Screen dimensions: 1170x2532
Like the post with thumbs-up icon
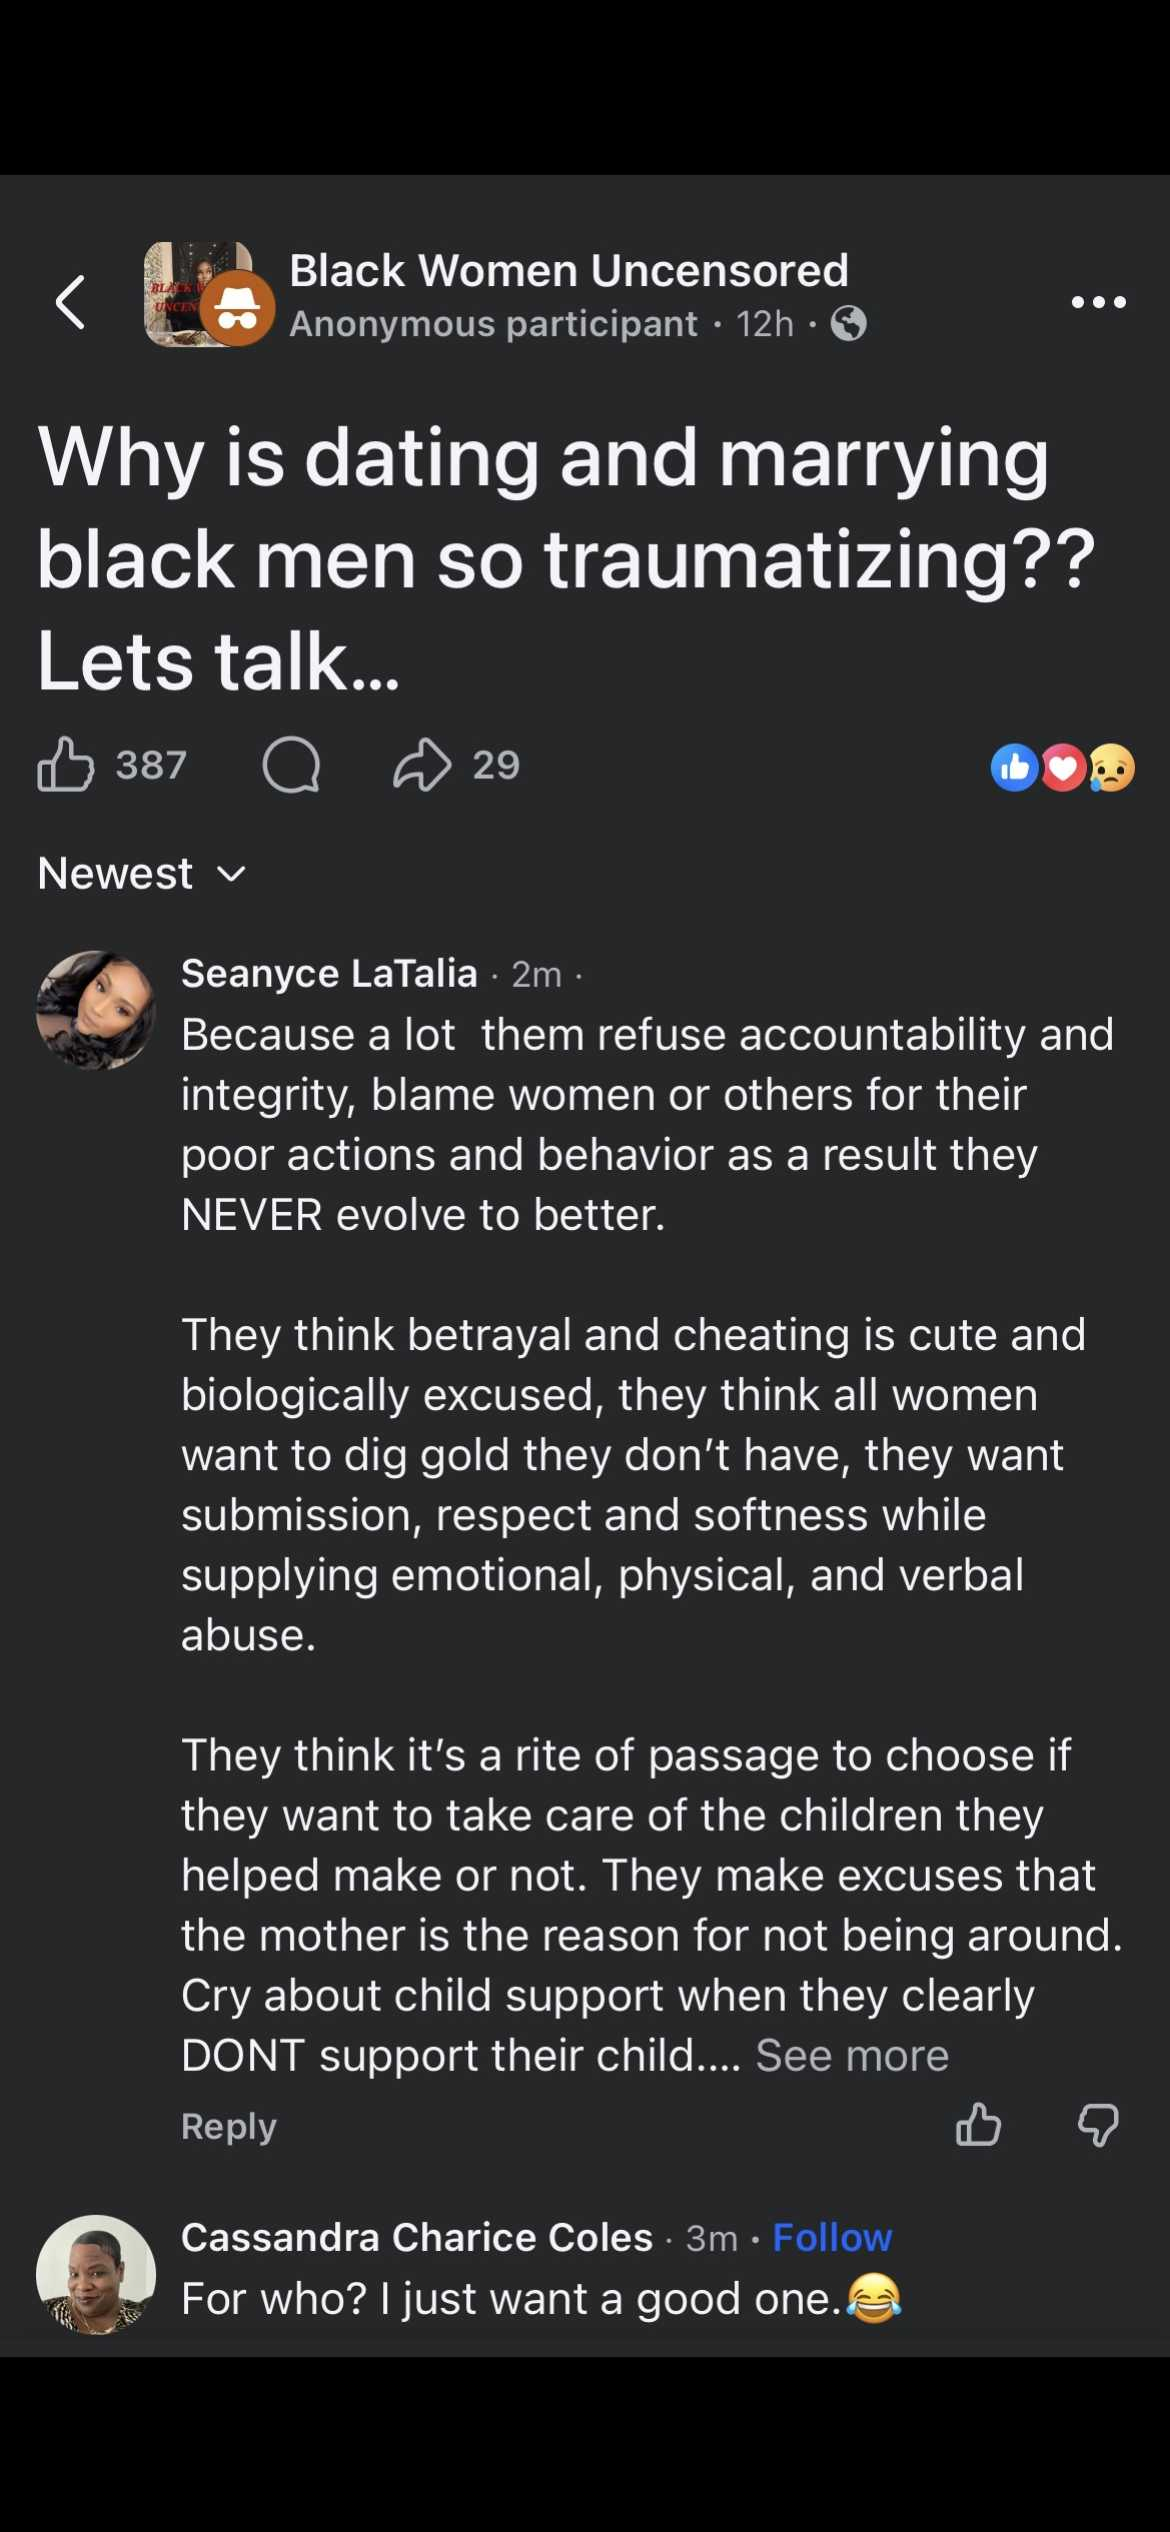point(65,765)
